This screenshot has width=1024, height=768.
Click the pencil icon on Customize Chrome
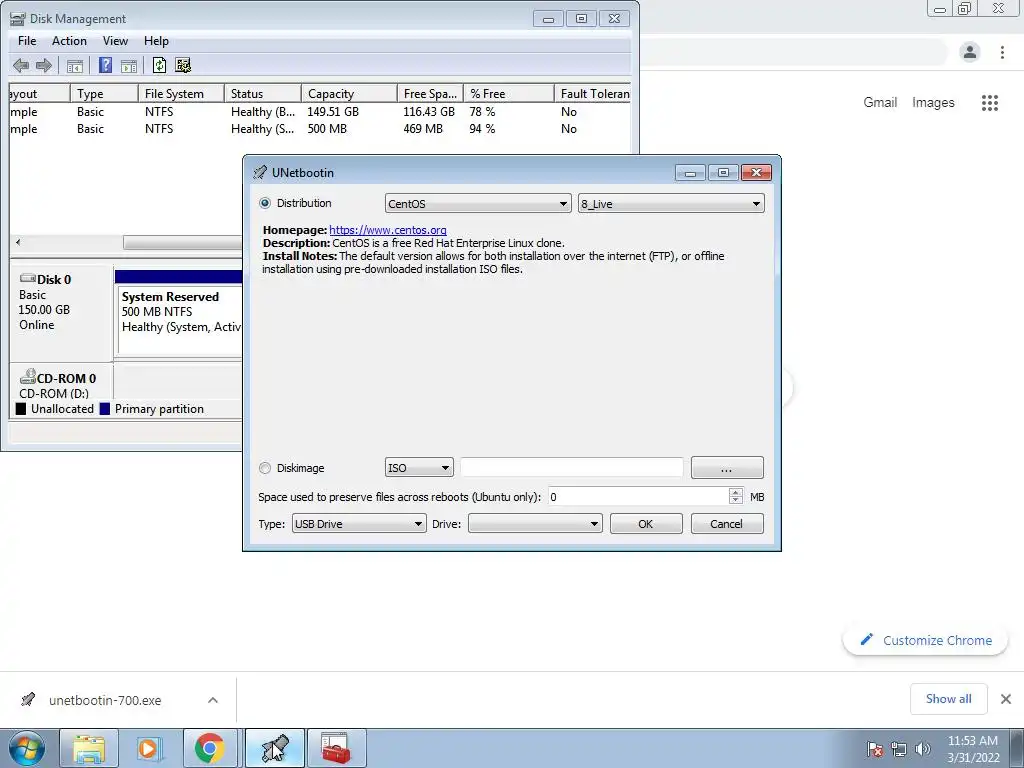click(867, 639)
